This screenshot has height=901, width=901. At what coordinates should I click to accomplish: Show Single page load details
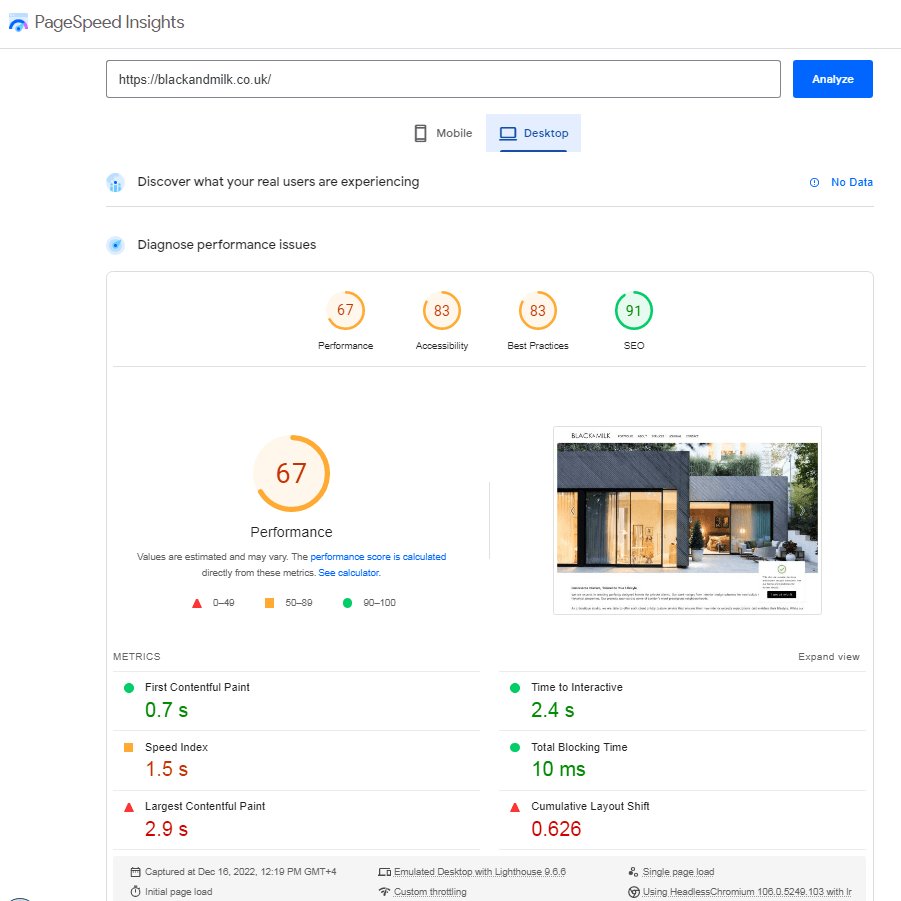click(x=678, y=872)
